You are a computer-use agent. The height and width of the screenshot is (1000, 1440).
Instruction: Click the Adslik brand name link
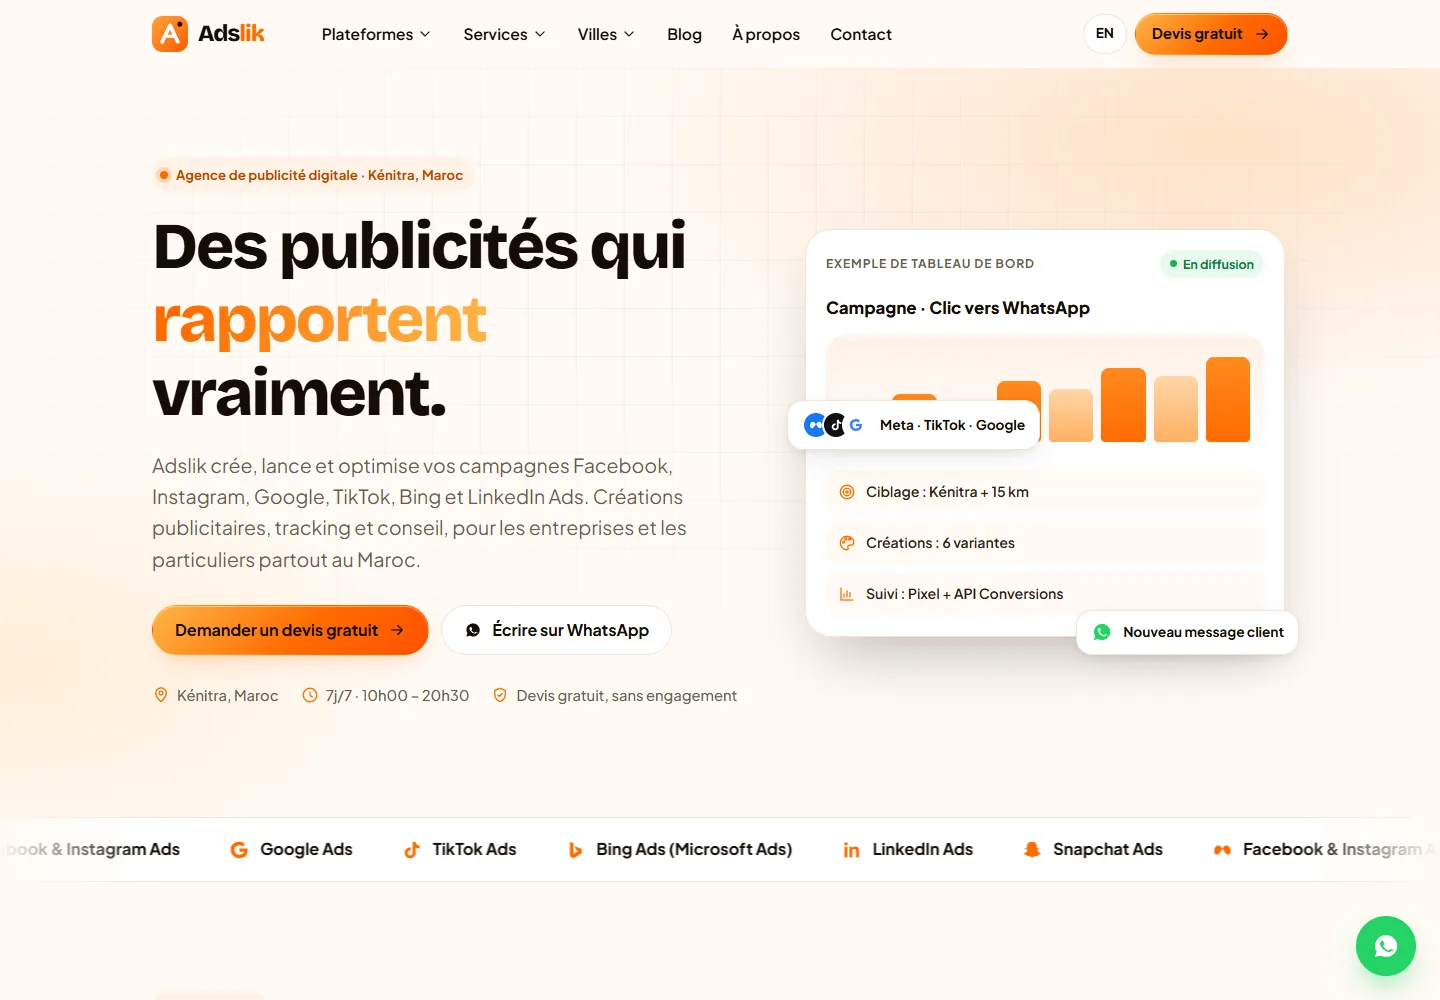231,34
